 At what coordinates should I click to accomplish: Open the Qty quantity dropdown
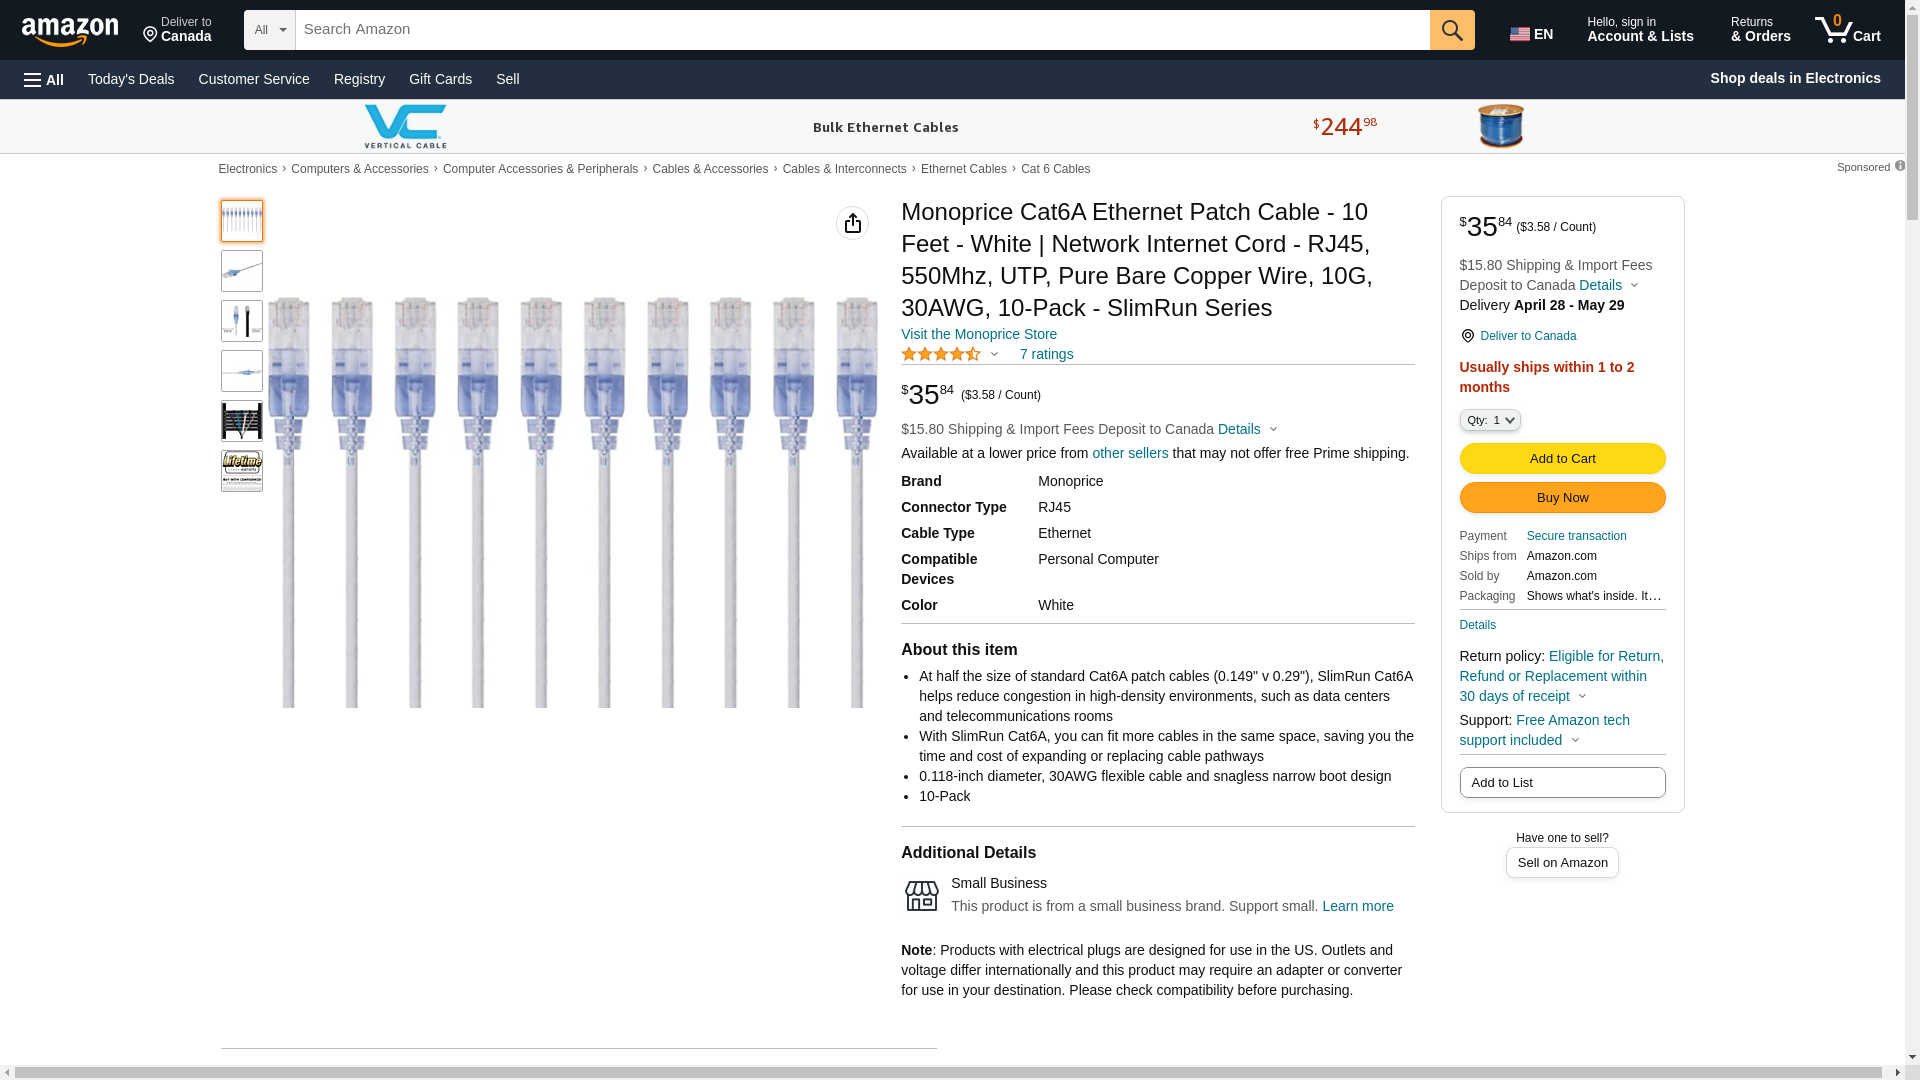(x=1489, y=420)
